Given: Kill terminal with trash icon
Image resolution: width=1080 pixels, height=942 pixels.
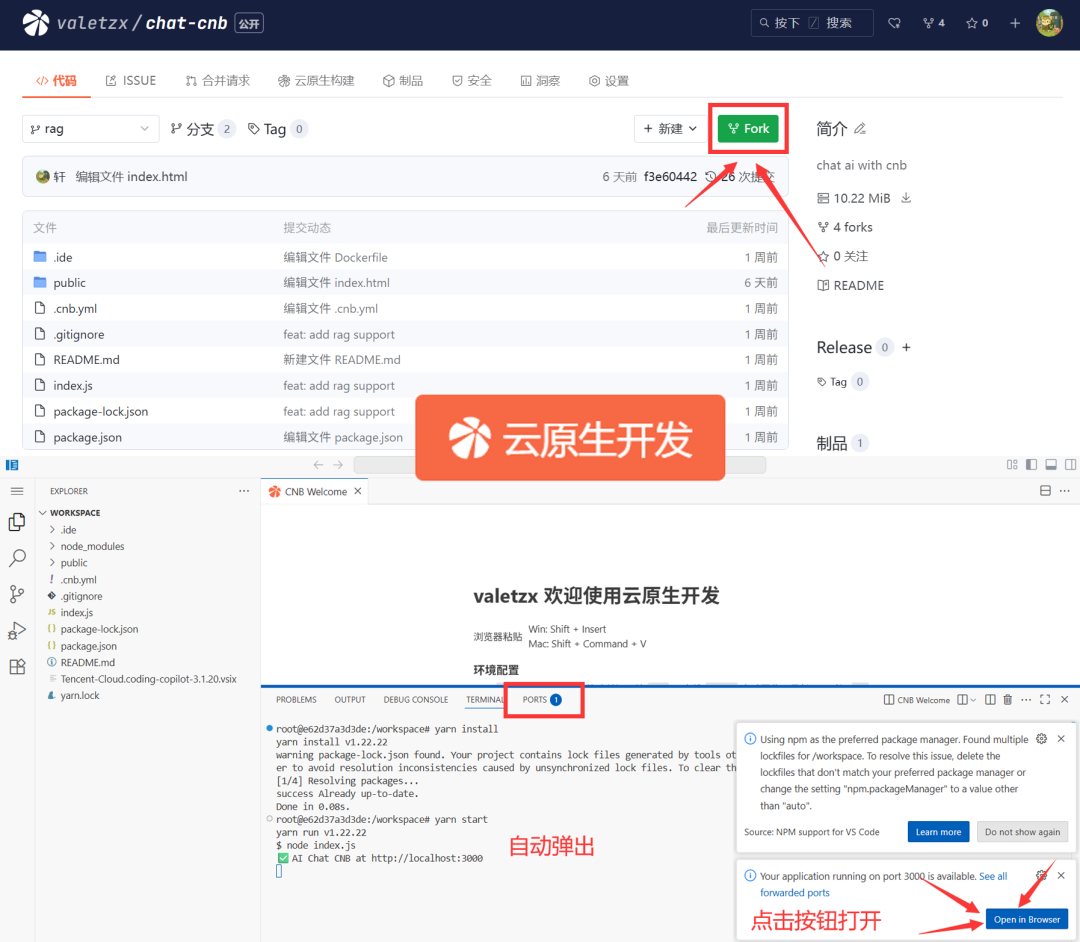Looking at the screenshot, I should (1008, 700).
